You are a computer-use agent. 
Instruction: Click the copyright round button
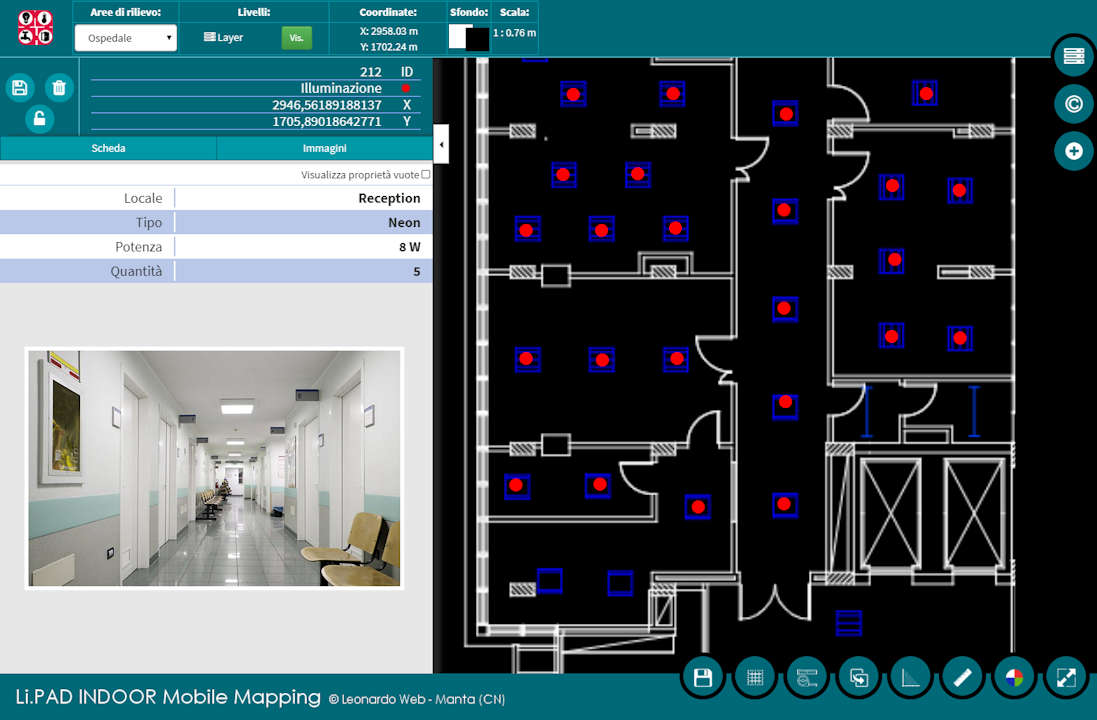pyautogui.click(x=1073, y=104)
